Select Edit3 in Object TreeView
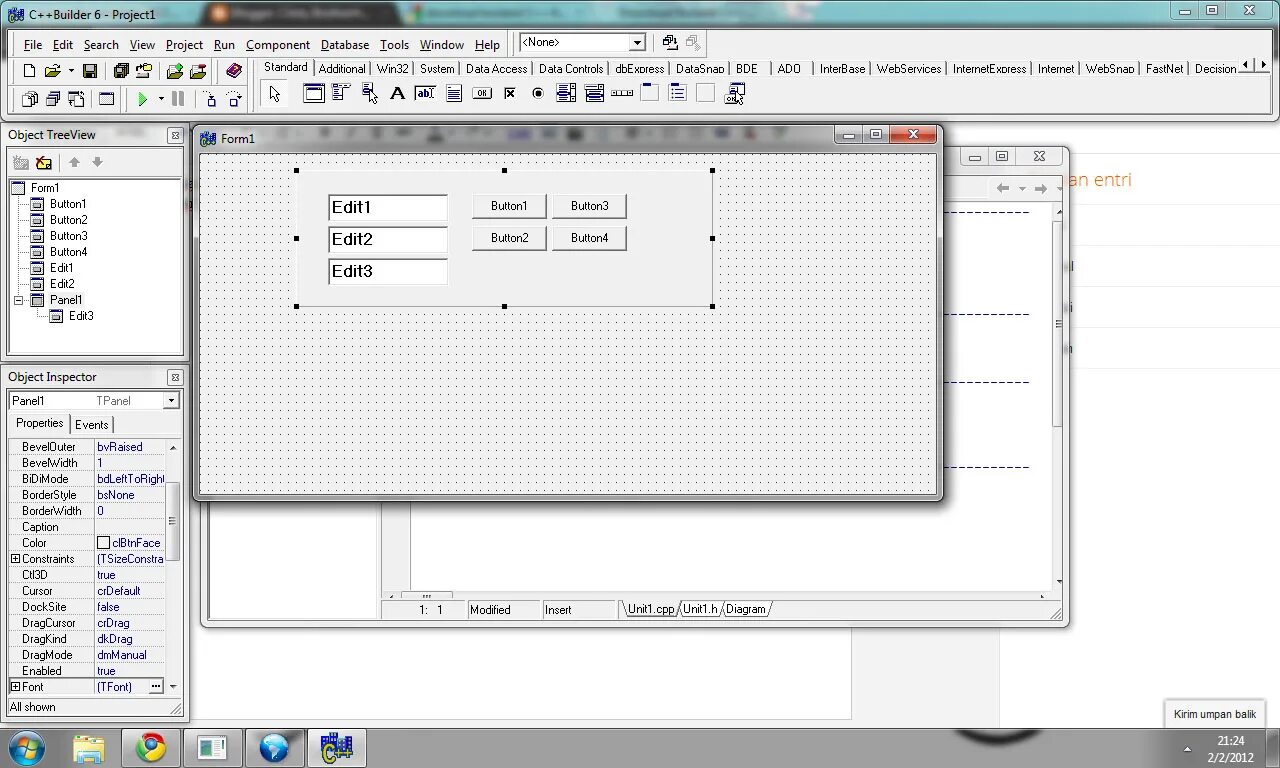This screenshot has width=1280, height=768. pos(81,316)
